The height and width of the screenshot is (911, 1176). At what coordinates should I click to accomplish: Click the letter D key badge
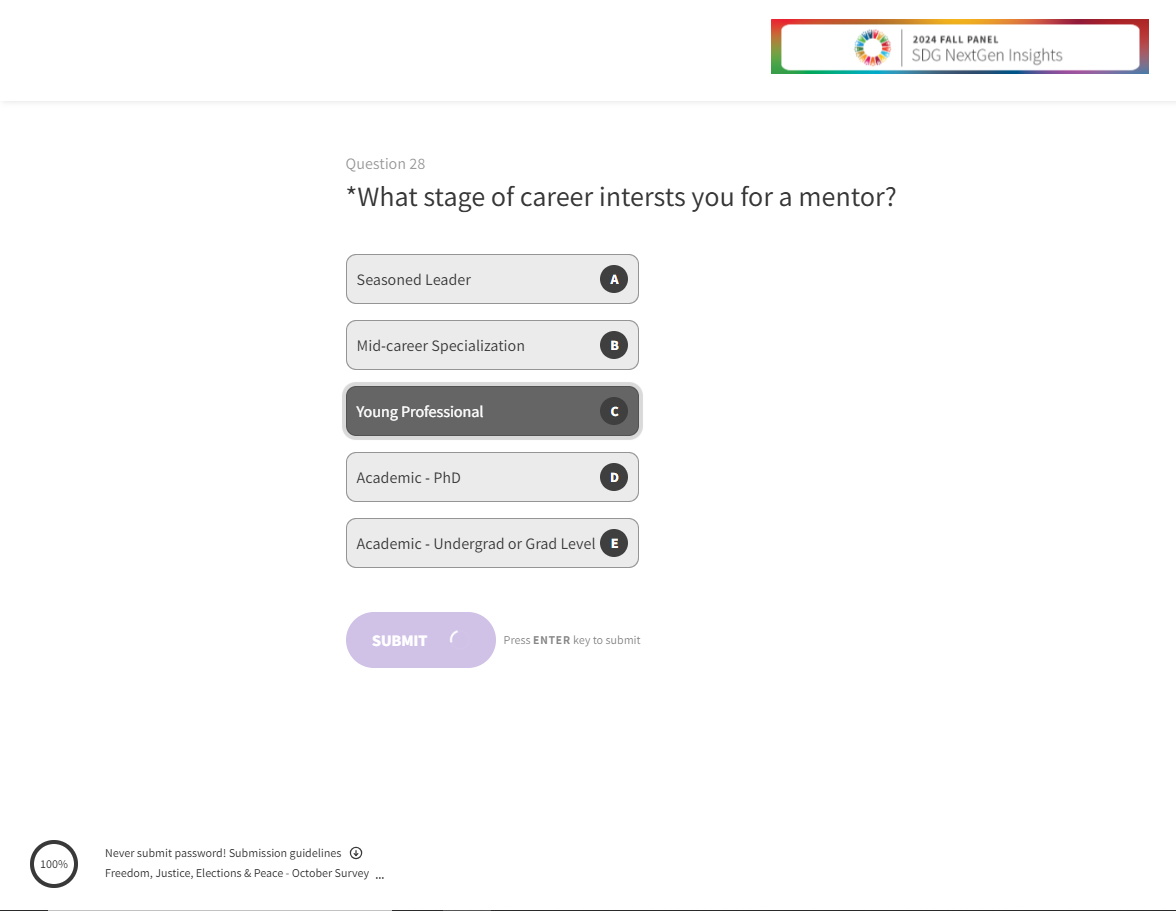614,477
